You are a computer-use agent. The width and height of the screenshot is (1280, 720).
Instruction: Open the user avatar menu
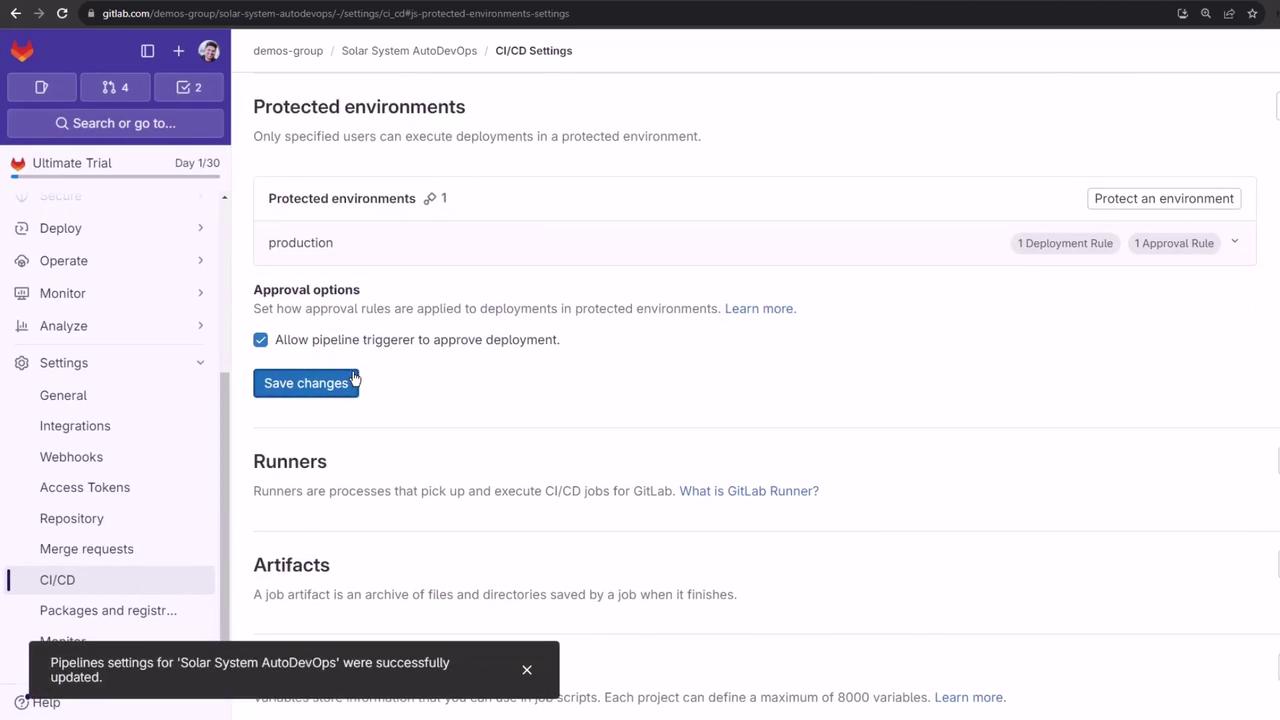pos(209,51)
